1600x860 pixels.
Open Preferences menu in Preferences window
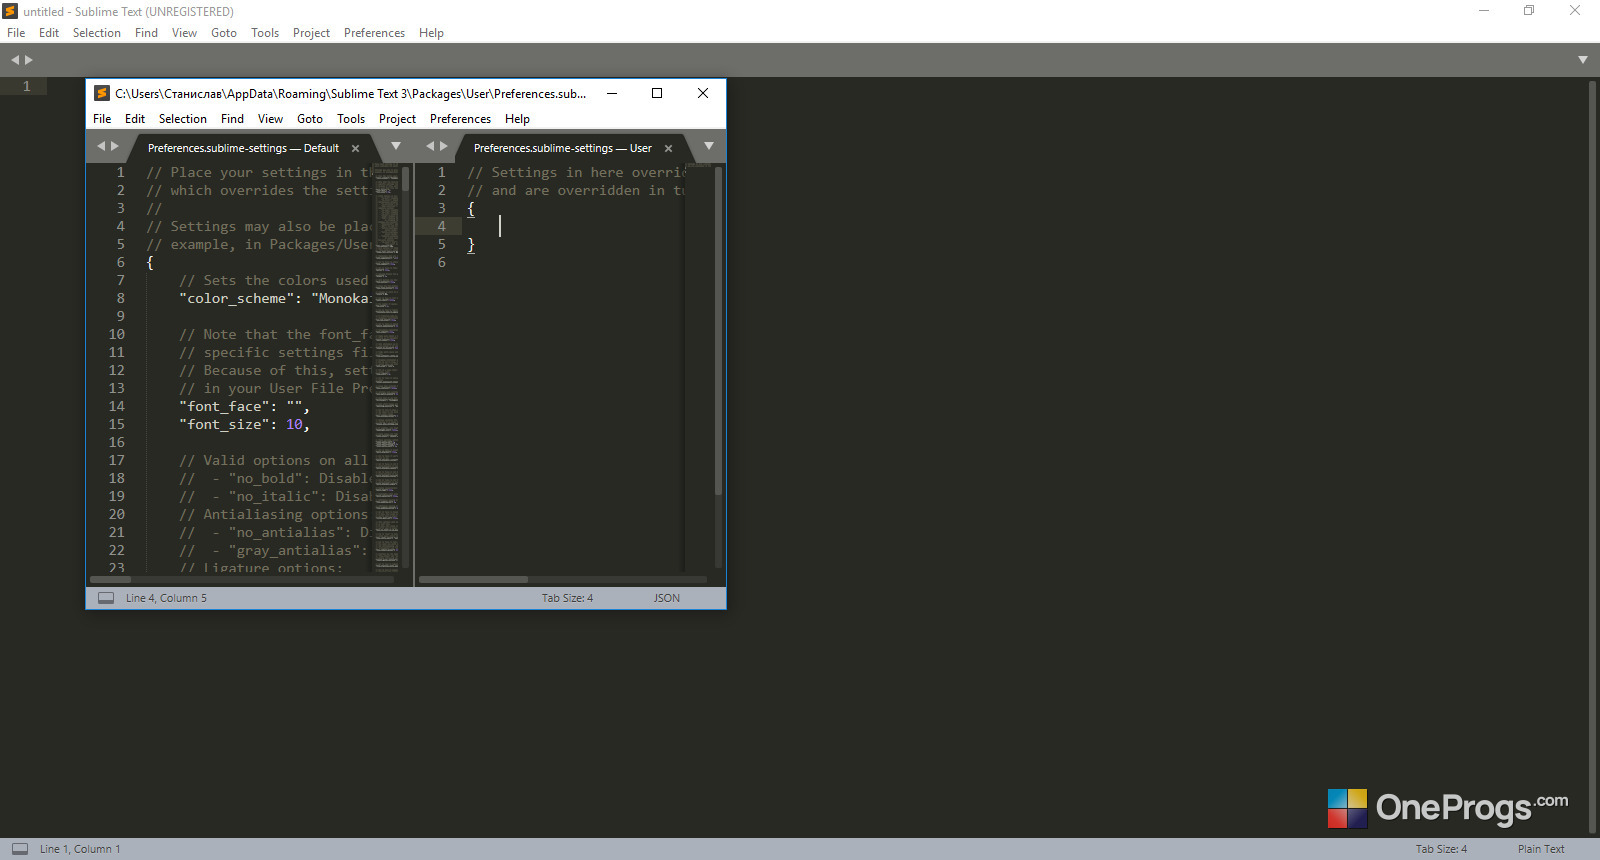[460, 119]
